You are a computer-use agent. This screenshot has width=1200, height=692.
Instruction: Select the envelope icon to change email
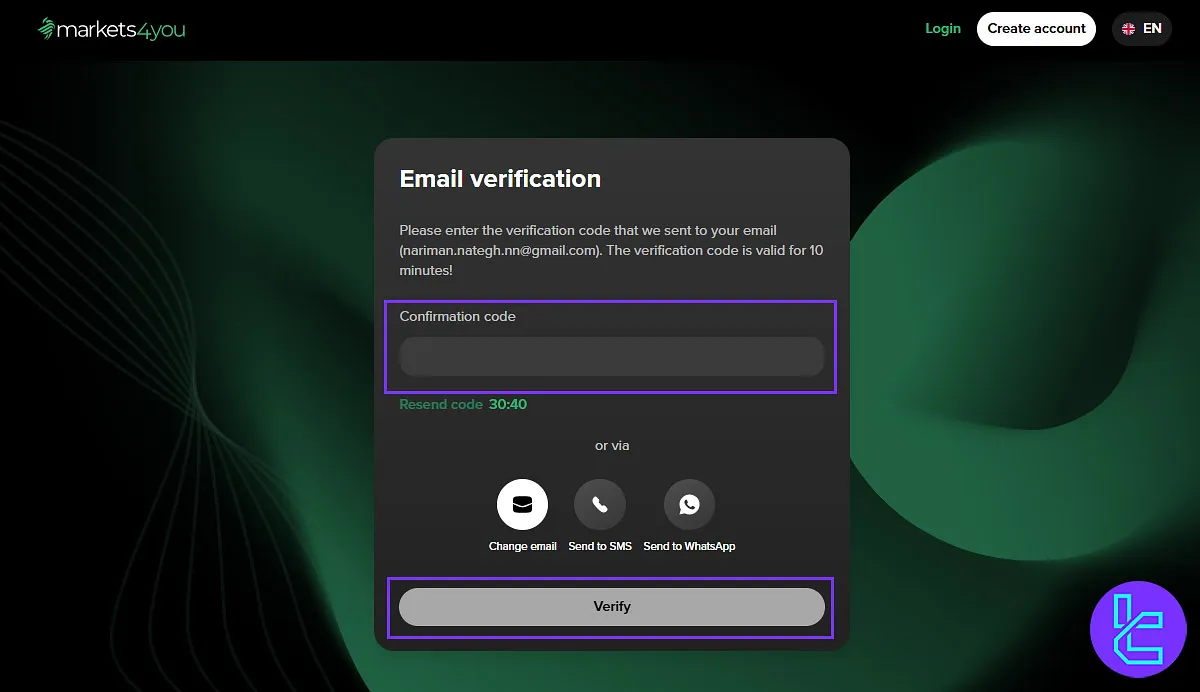tap(522, 504)
